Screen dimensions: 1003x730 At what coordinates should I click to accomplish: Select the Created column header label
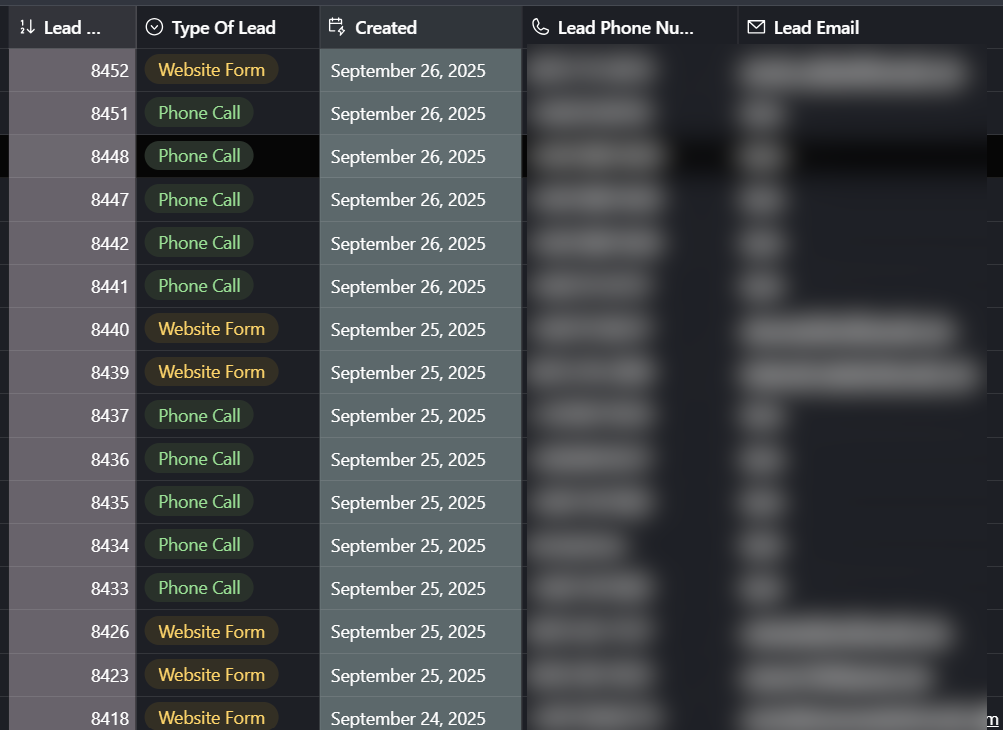point(386,28)
